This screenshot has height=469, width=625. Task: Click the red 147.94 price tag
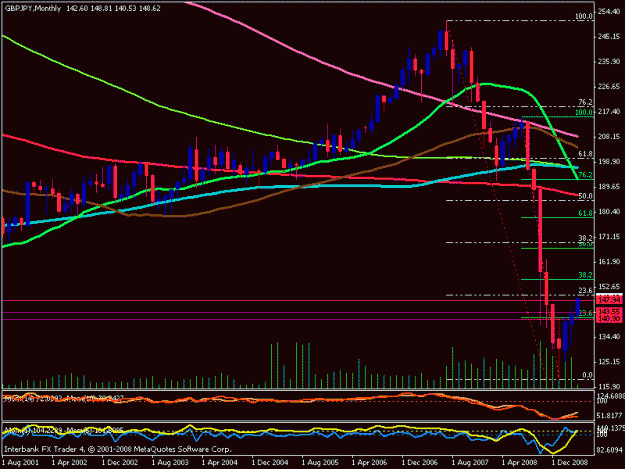coord(608,299)
